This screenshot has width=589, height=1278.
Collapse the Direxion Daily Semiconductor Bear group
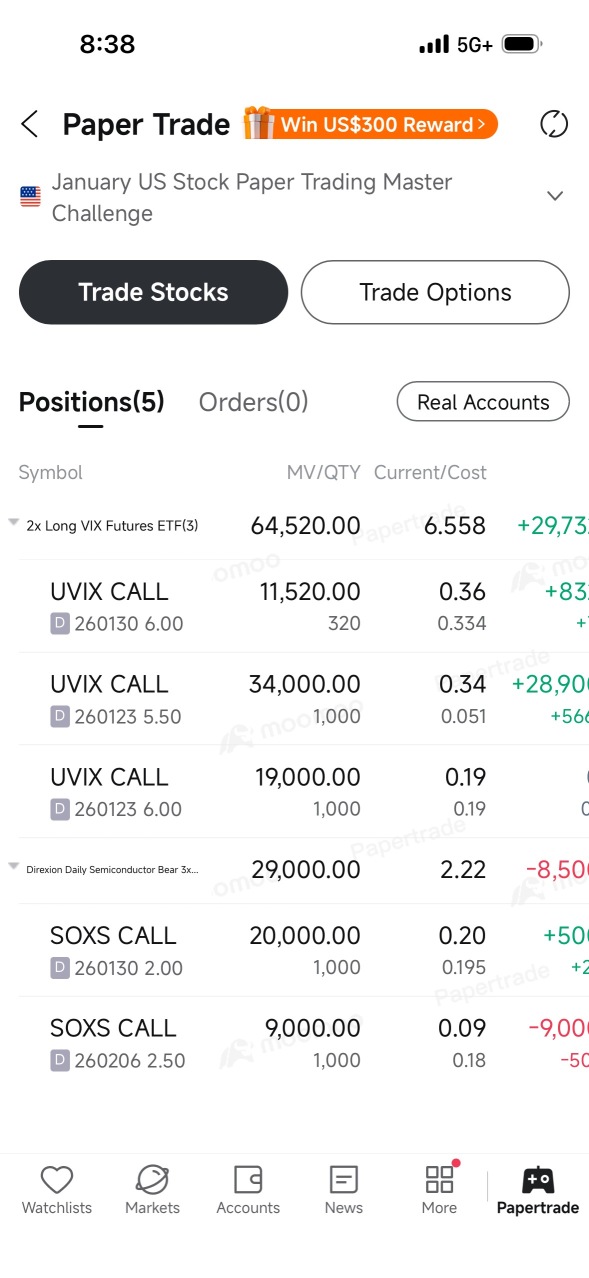click(x=14, y=867)
